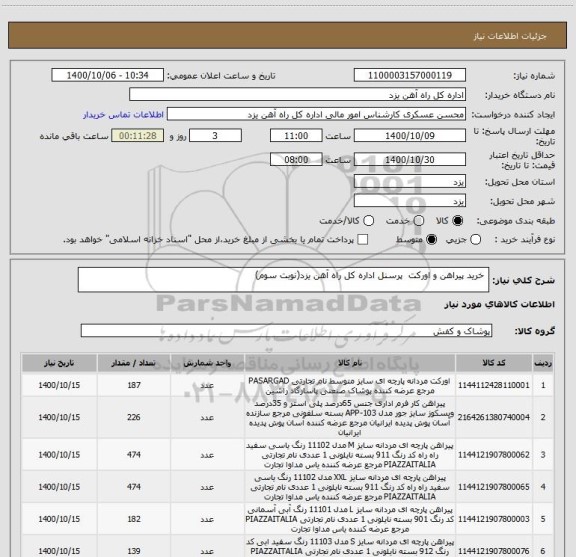Select the متوسط purchase type radio

coord(432,240)
